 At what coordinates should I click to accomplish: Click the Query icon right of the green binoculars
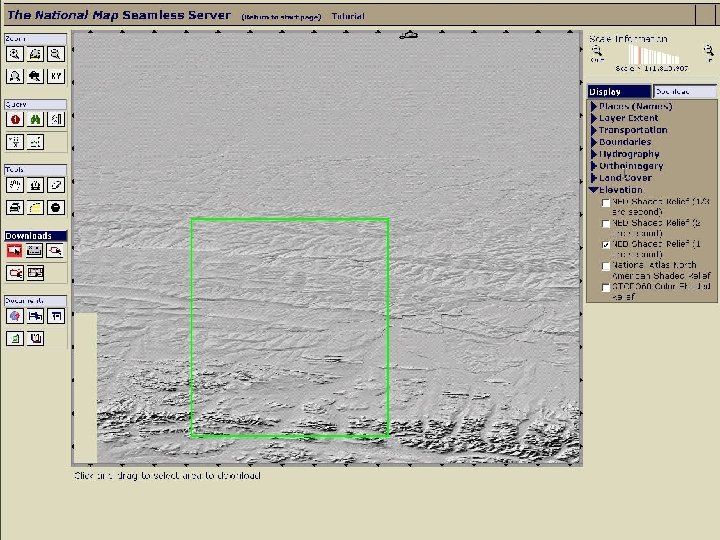pos(56,119)
